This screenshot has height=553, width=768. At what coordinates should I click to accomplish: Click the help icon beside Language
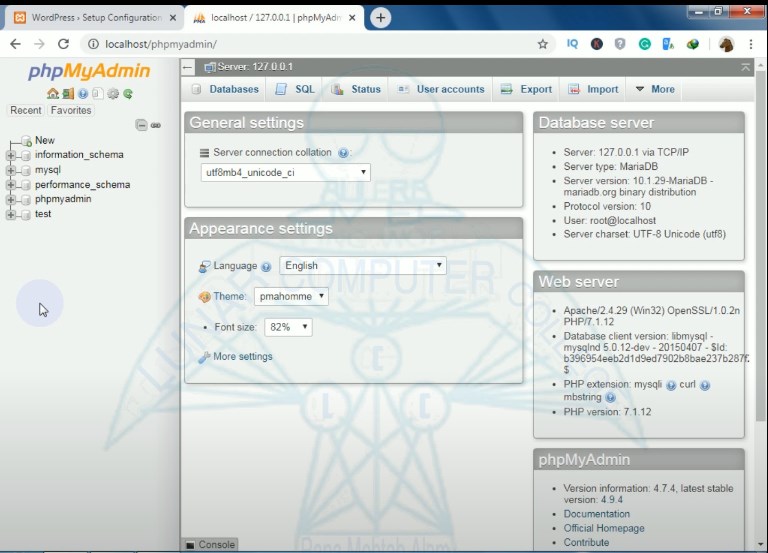click(266, 266)
